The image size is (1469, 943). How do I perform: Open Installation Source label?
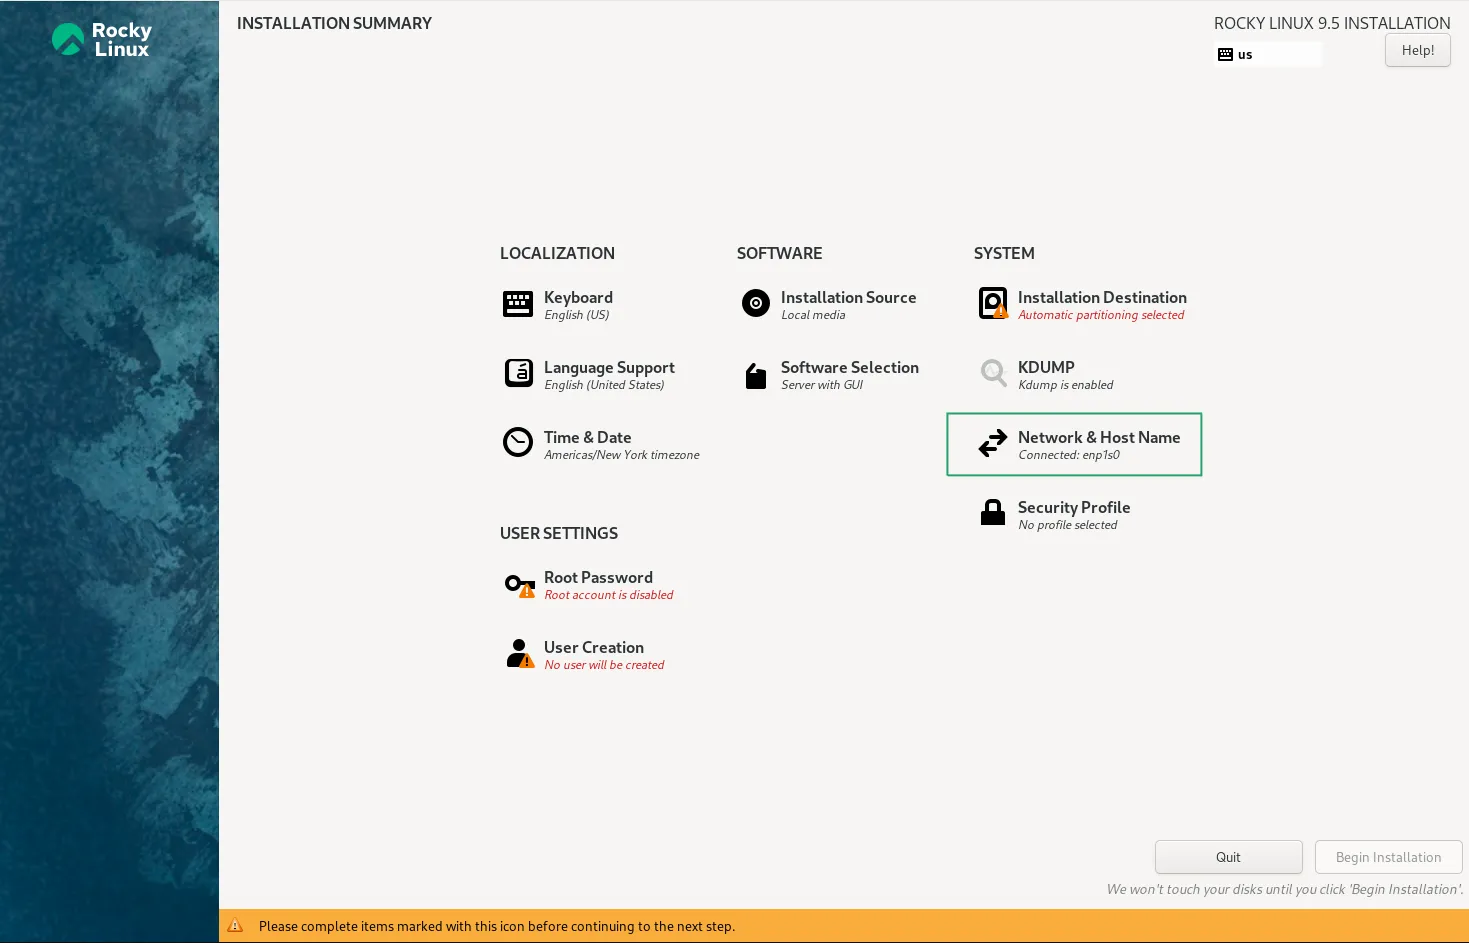[x=848, y=297]
